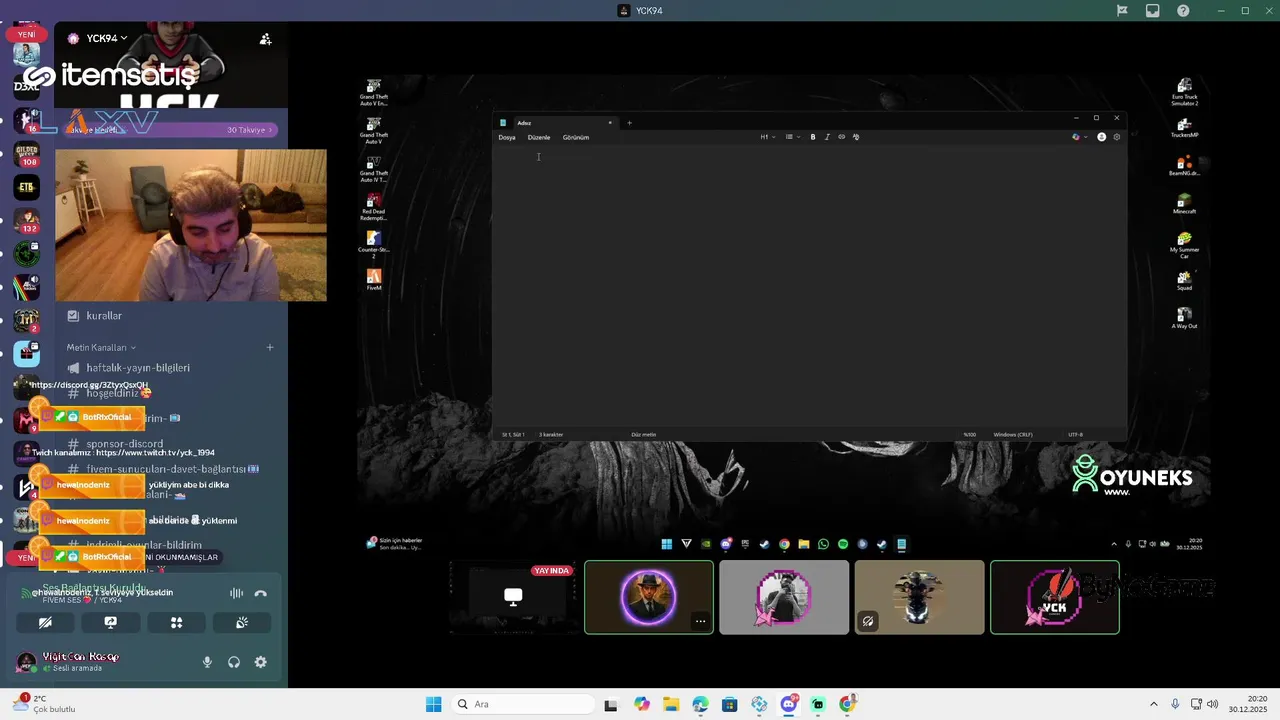This screenshot has height=720, width=1280.
Task: Clear formatting icon in Notepad toolbar
Action: (x=856, y=137)
